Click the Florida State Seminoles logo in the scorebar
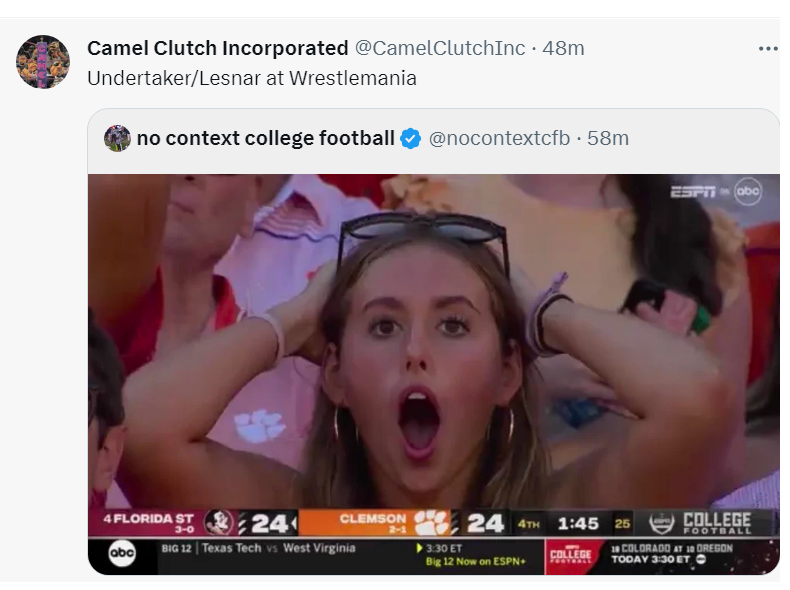The width and height of the screenshot is (790, 590). (218, 522)
